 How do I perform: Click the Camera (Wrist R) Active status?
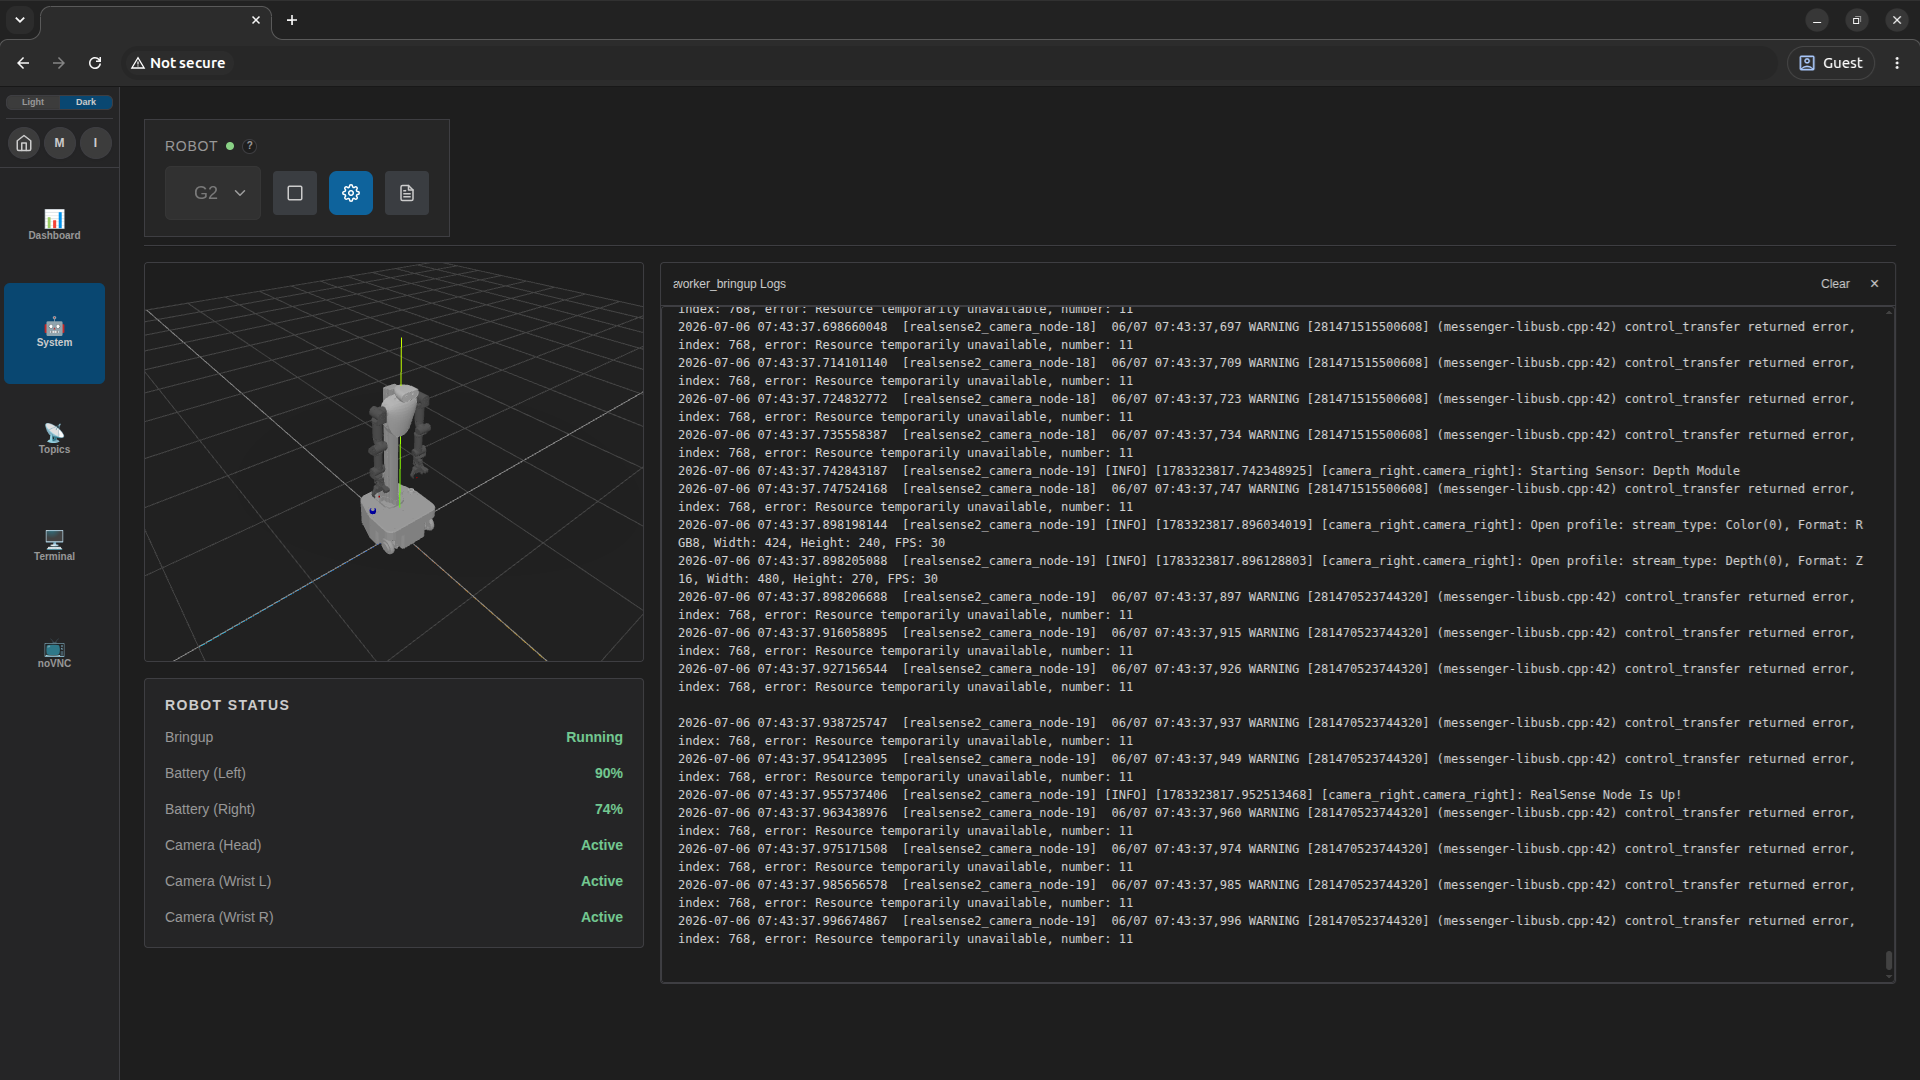coord(602,917)
